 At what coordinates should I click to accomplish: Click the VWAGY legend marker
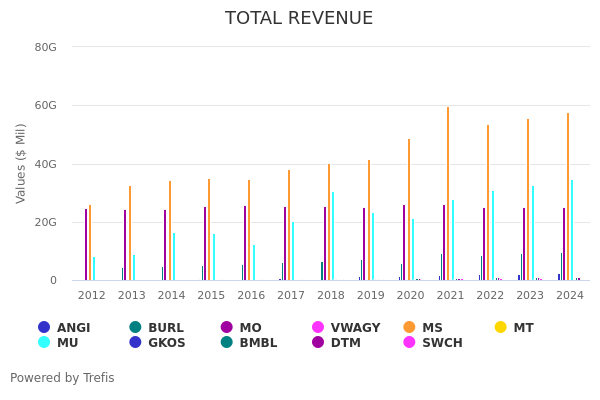click(318, 328)
